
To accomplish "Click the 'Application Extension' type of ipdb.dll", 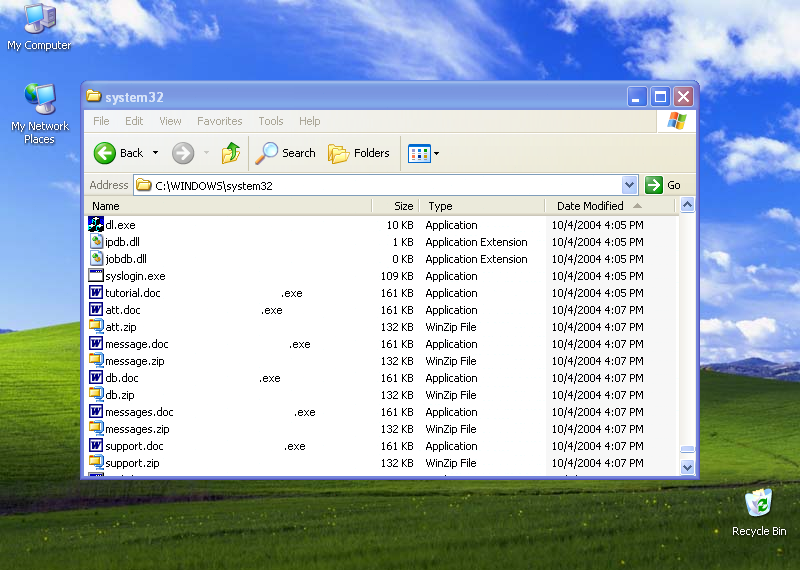I will click(x=477, y=242).
